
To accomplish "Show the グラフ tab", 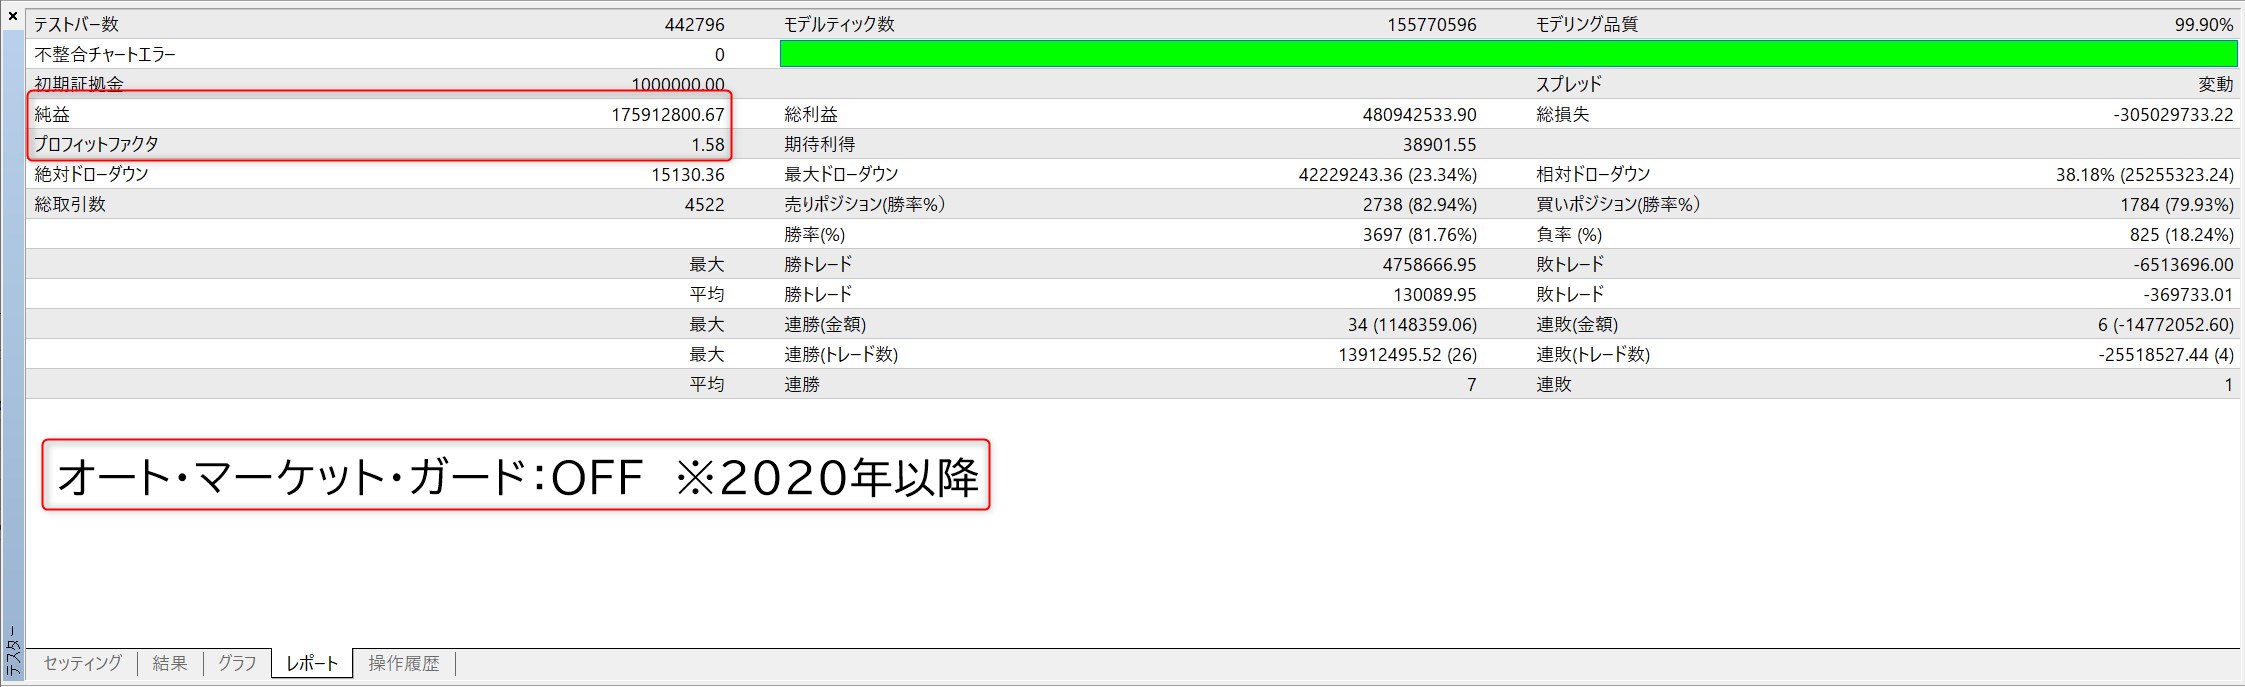I will [x=237, y=663].
